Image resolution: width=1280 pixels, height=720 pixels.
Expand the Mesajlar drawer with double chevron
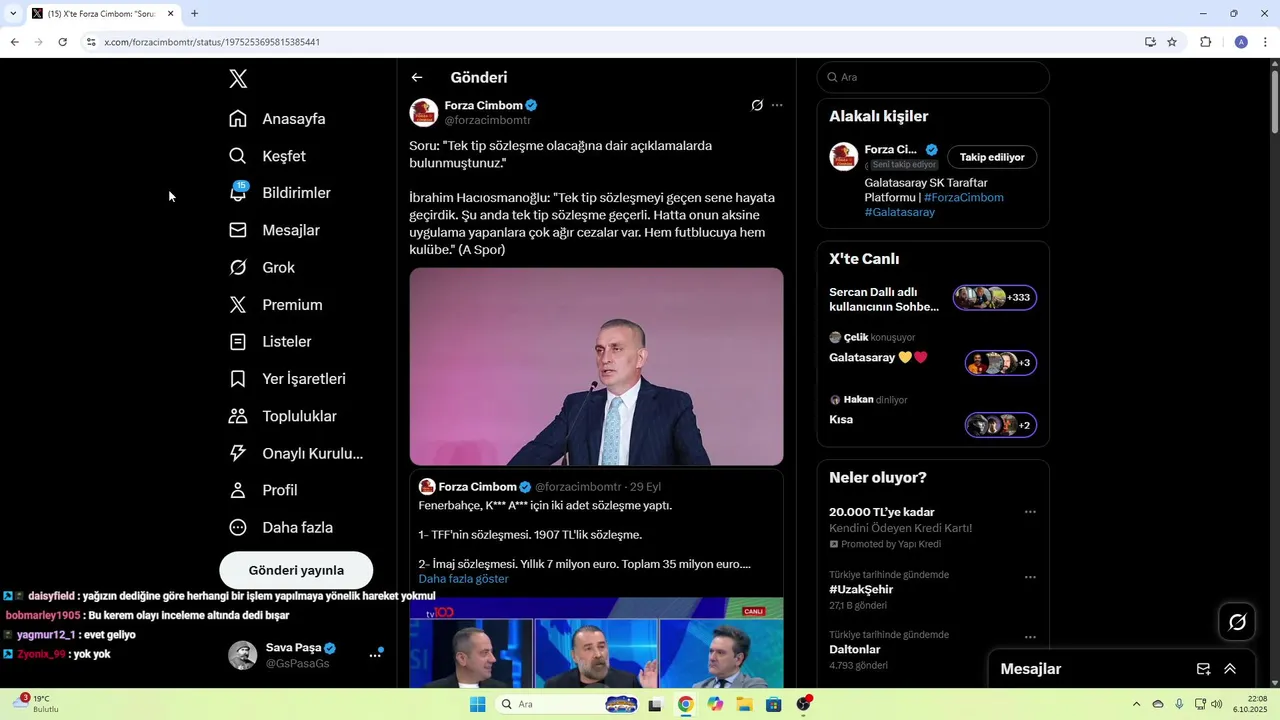pyautogui.click(x=1230, y=669)
